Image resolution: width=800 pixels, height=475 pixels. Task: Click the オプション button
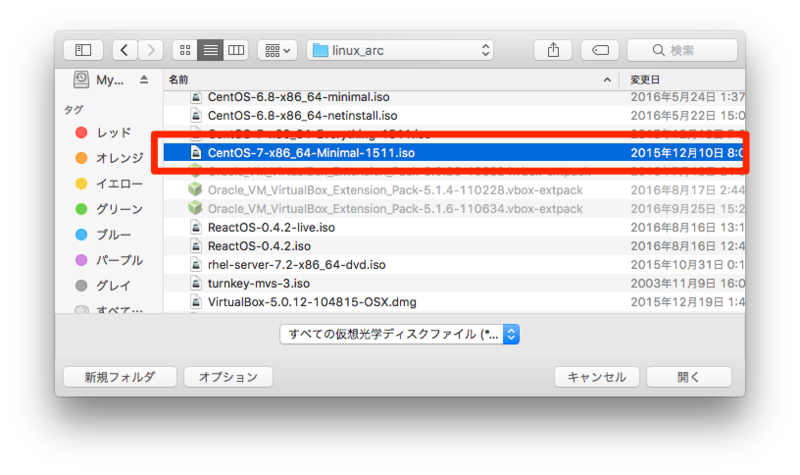coord(228,377)
